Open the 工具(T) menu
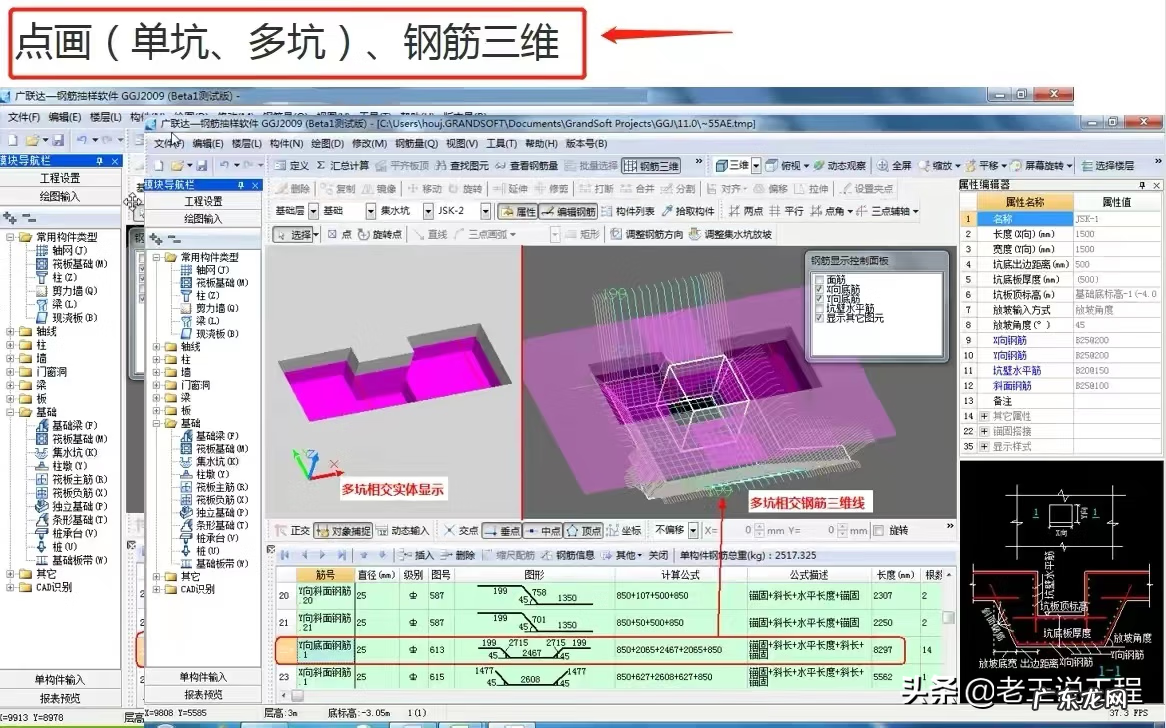The width and height of the screenshot is (1166, 728). click(501, 144)
